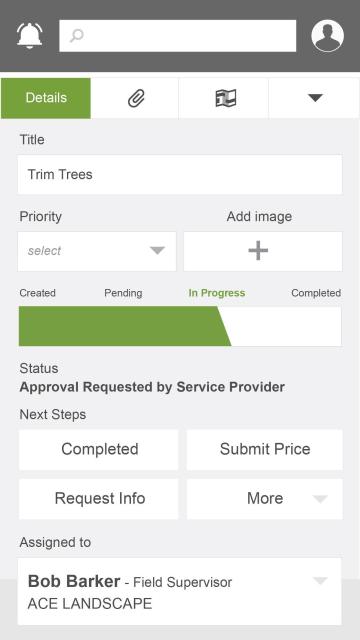Click the Request Info button
360x640 pixels.
tap(98, 499)
